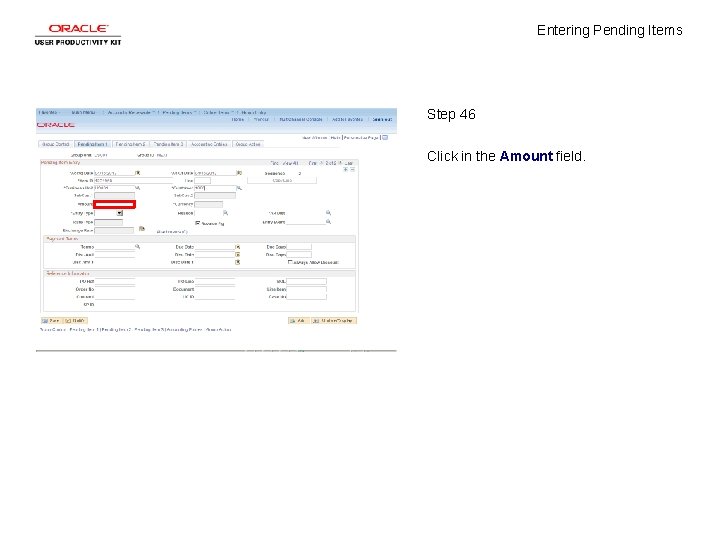
Task: Click exchange rate detail icon
Action: coord(142,229)
